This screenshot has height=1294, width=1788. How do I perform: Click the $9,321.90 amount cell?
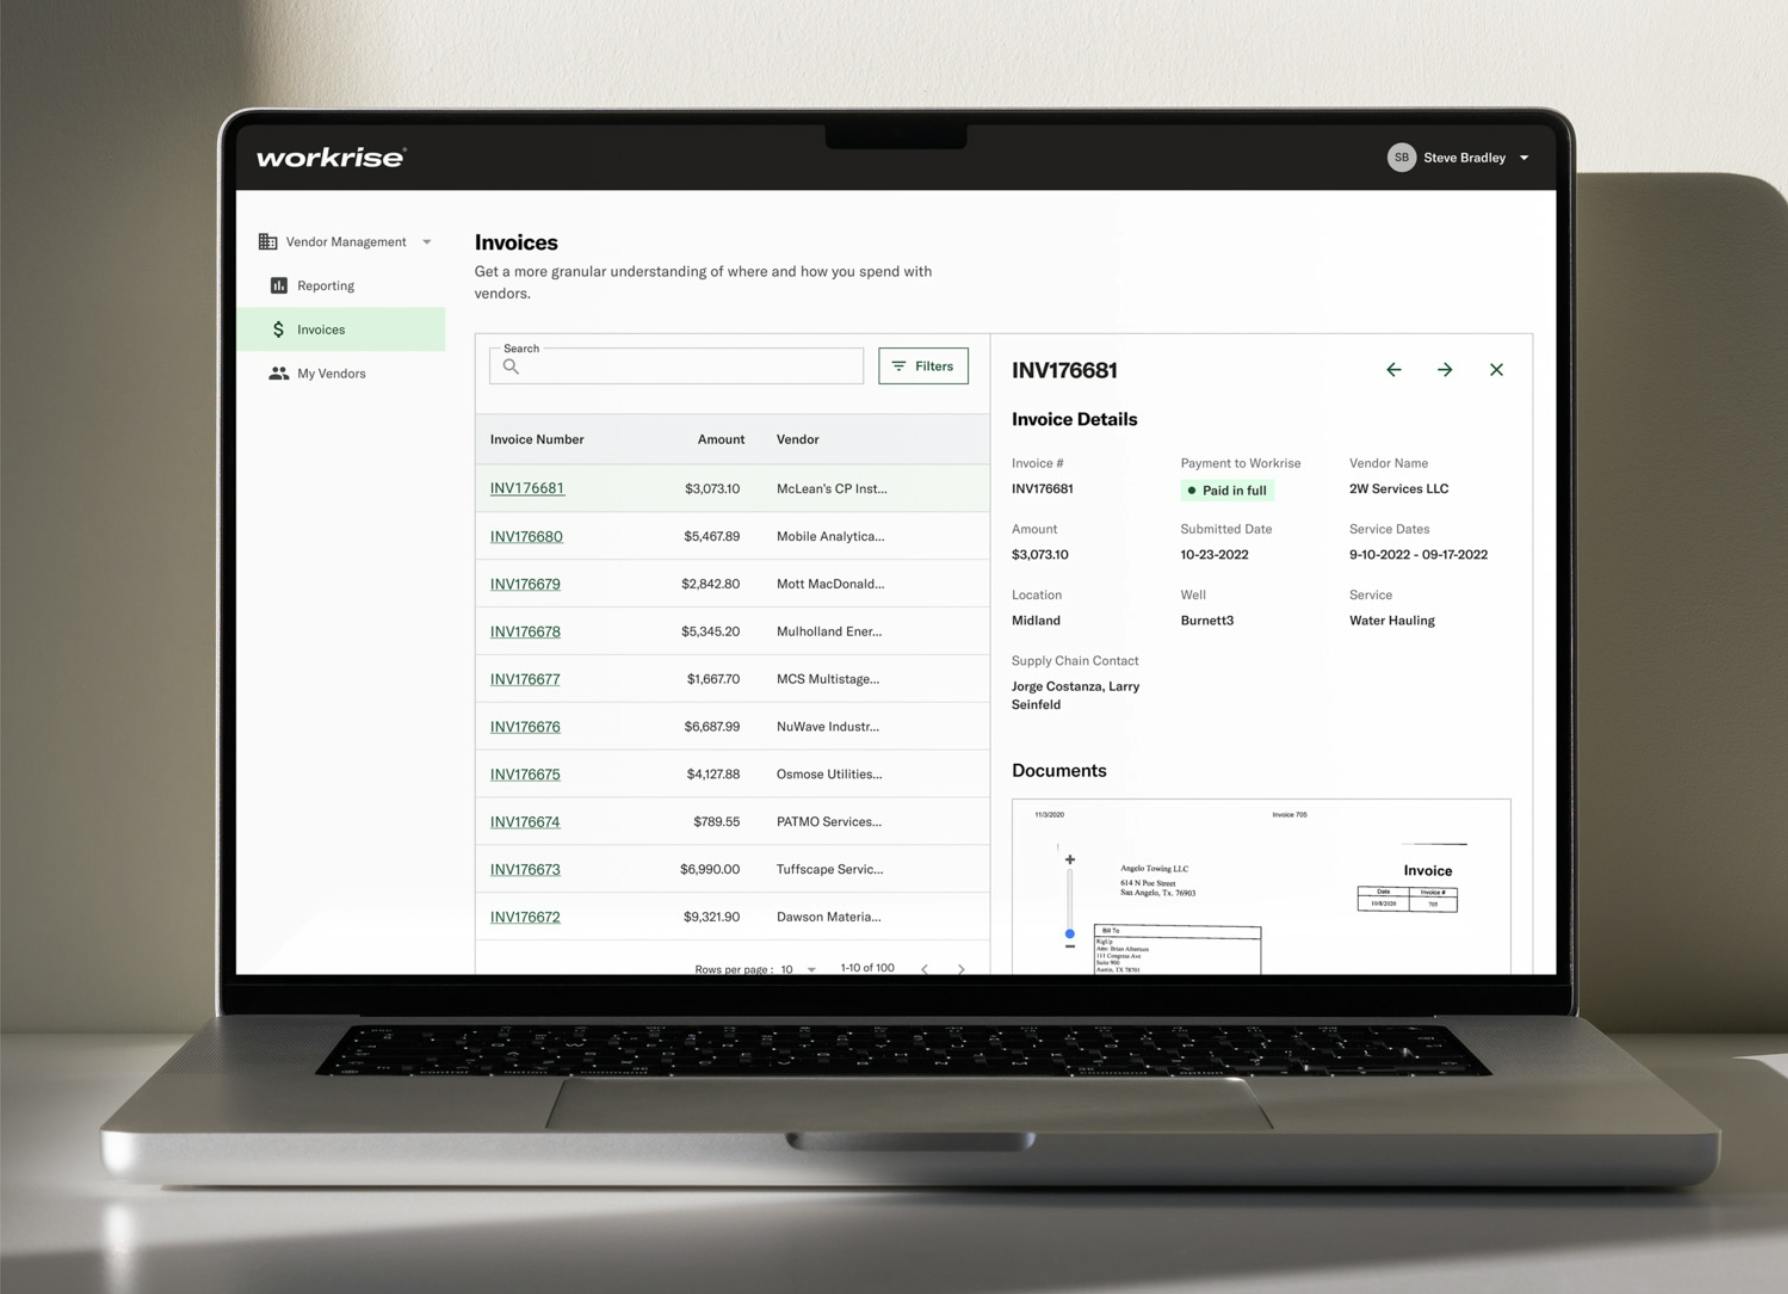coord(712,917)
